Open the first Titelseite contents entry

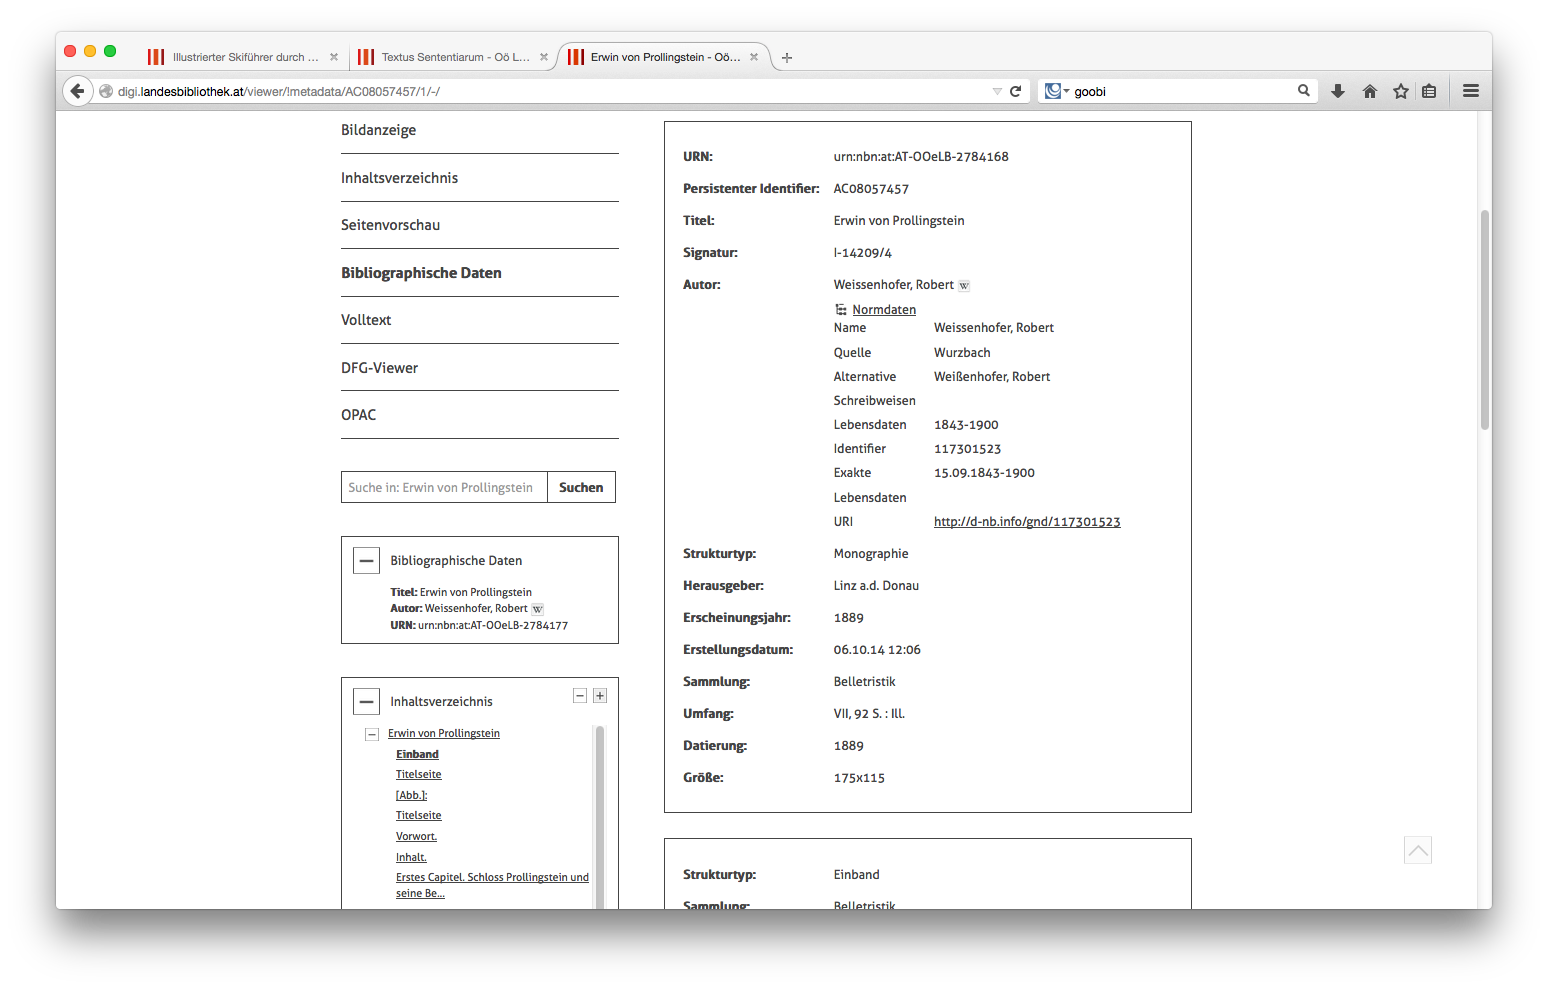[x=418, y=774]
